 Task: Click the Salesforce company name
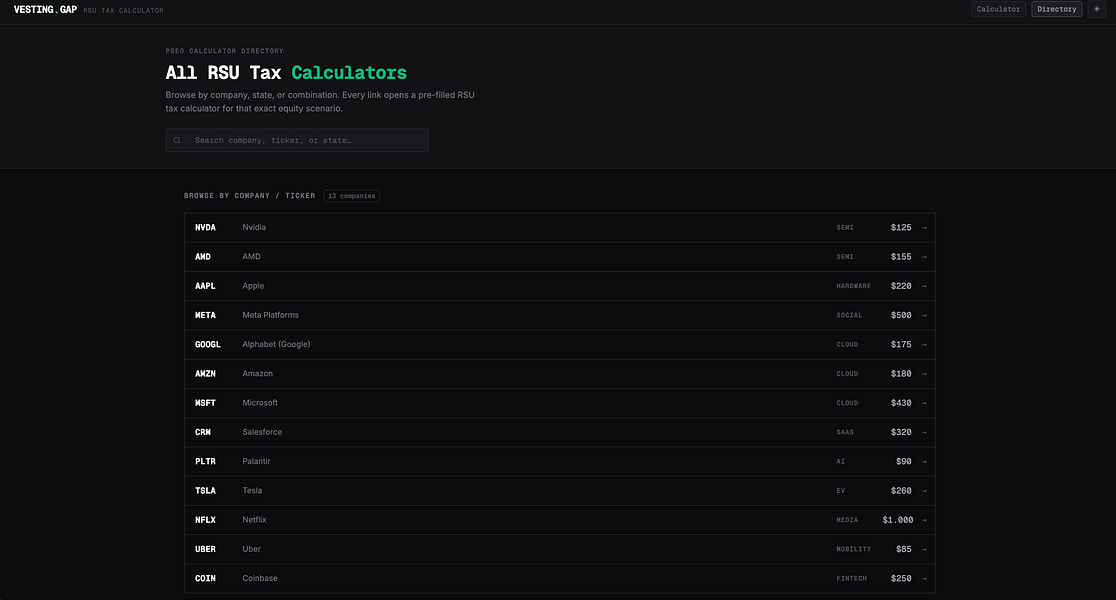262,432
